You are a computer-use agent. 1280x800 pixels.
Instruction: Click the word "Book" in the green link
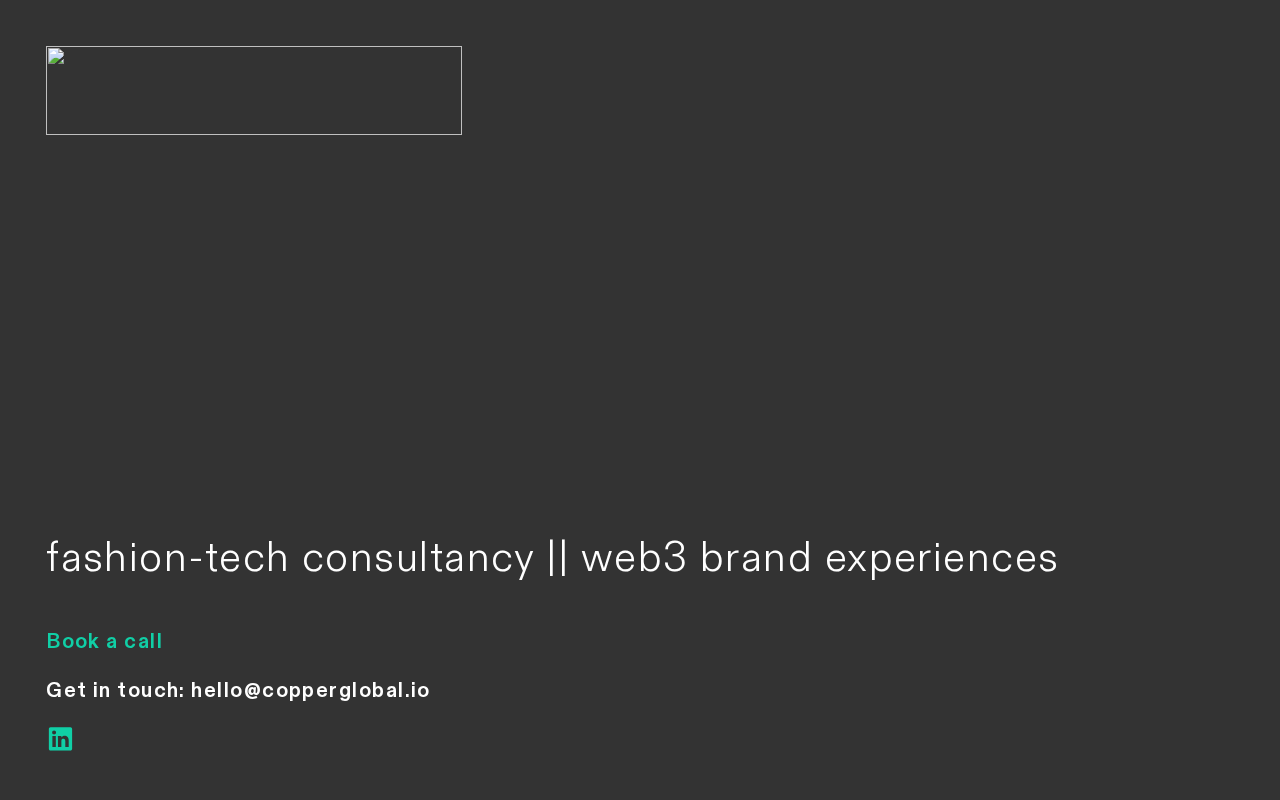pyautogui.click(x=72, y=642)
